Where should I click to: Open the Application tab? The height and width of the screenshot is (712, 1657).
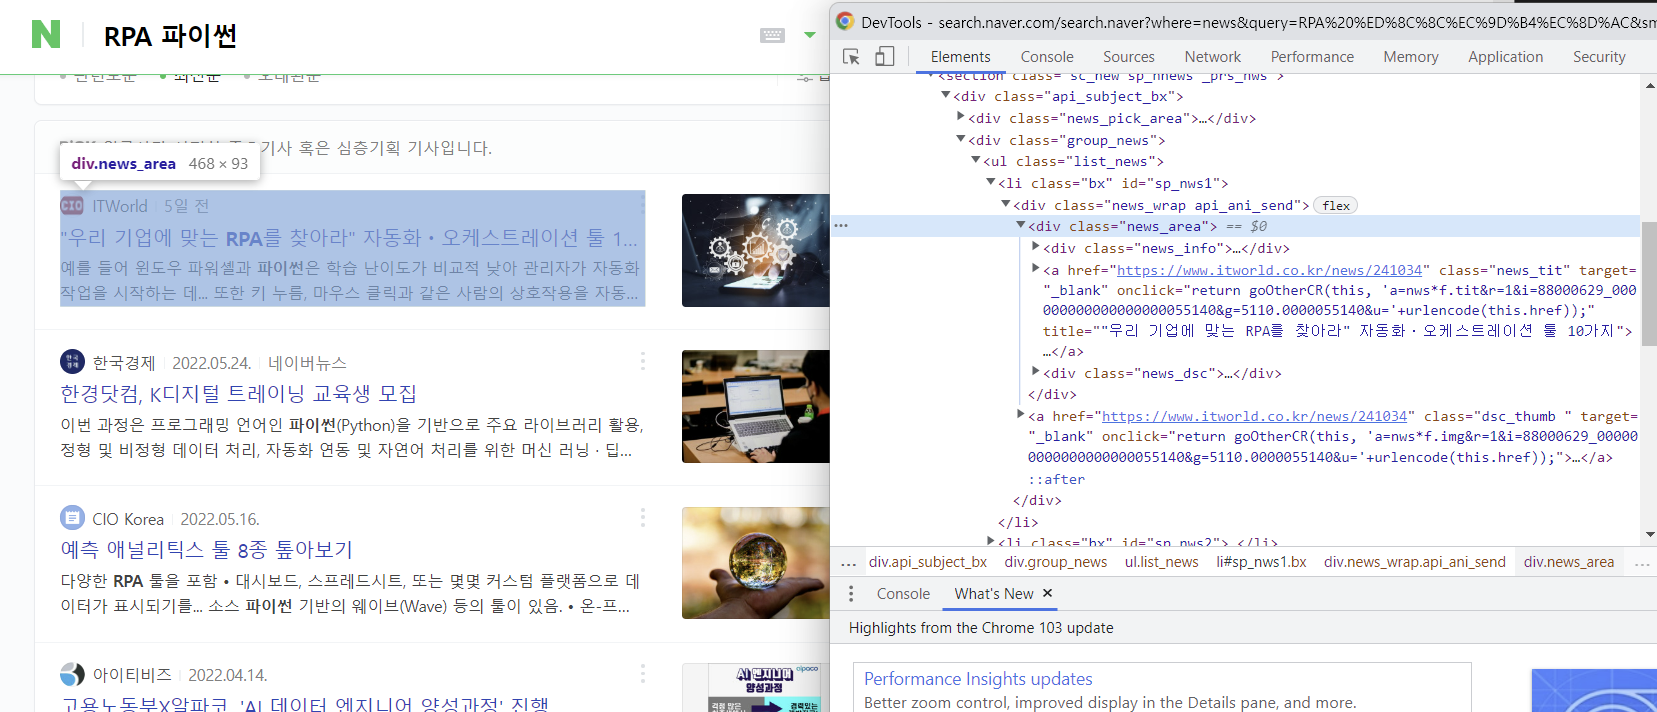point(1505,57)
